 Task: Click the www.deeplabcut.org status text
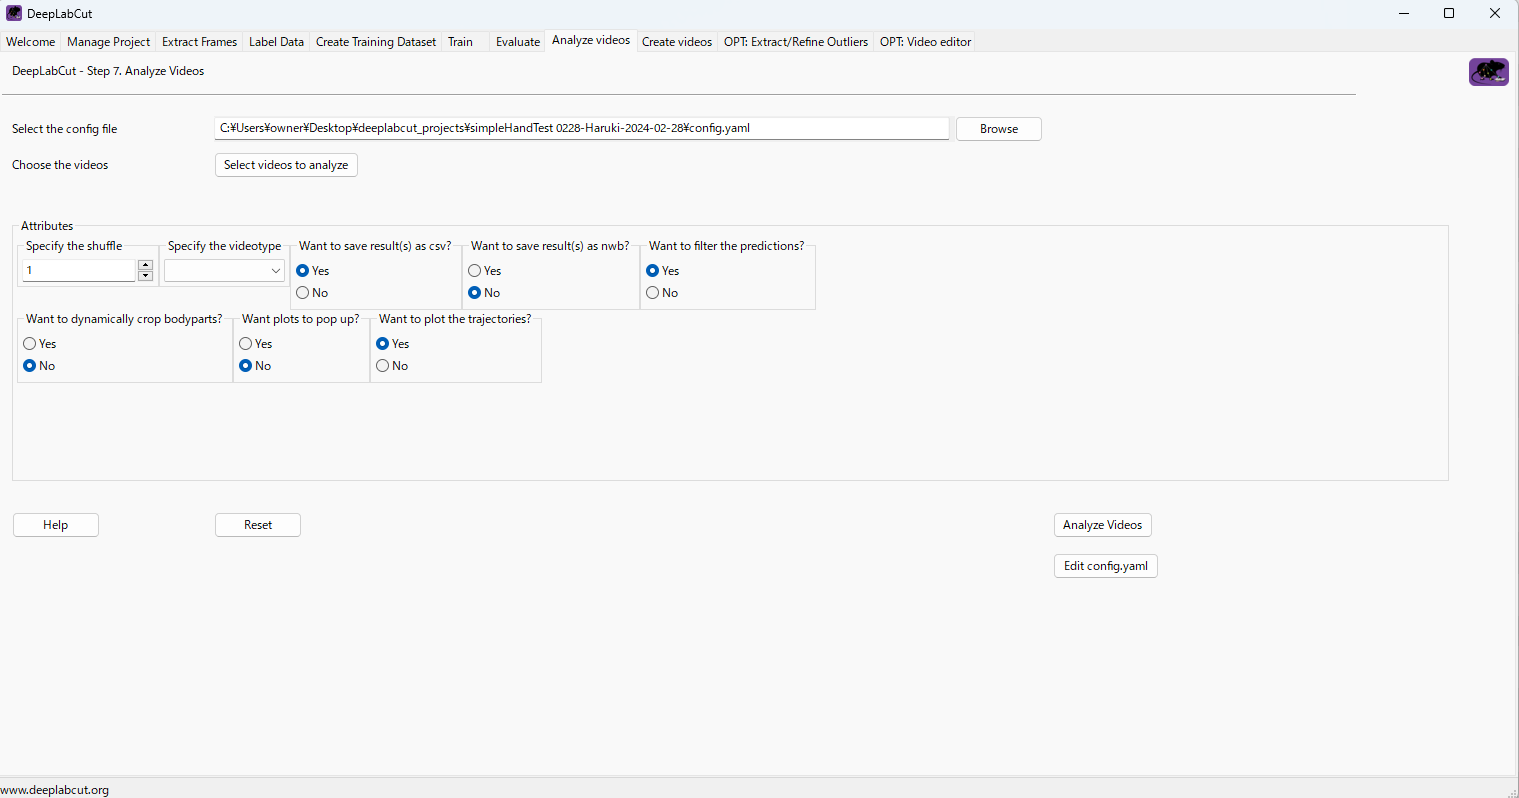(x=55, y=790)
